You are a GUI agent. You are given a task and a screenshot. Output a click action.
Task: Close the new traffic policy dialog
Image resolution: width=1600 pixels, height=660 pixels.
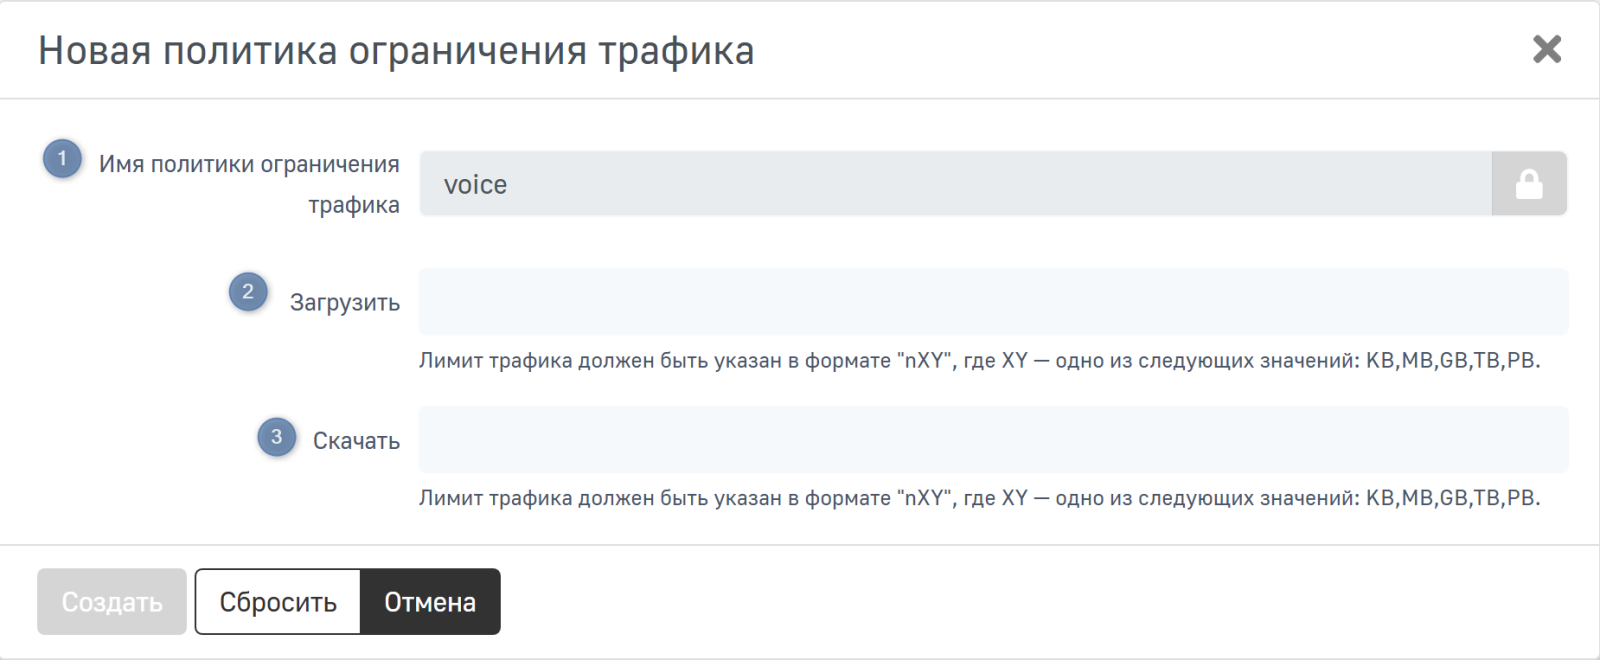[x=1546, y=49]
